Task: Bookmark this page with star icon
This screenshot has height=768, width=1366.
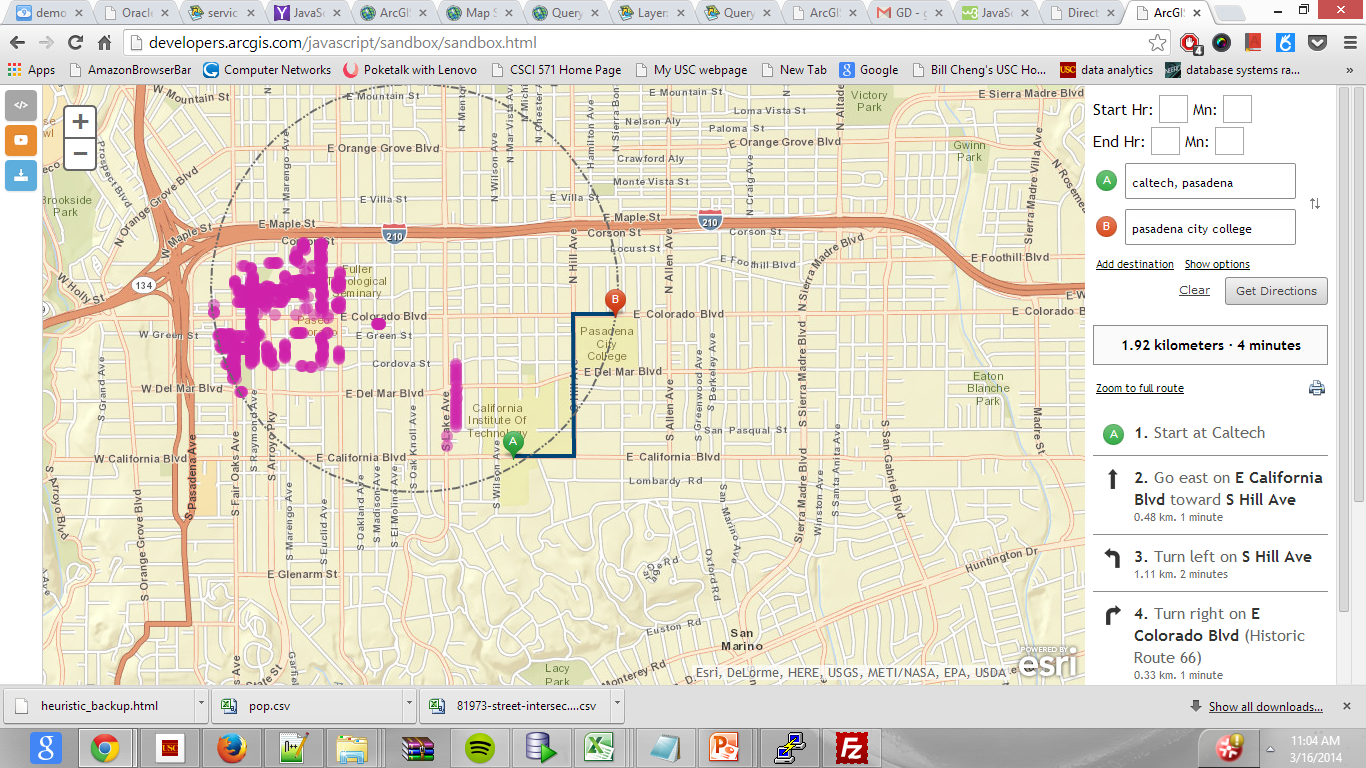Action: click(x=1157, y=43)
